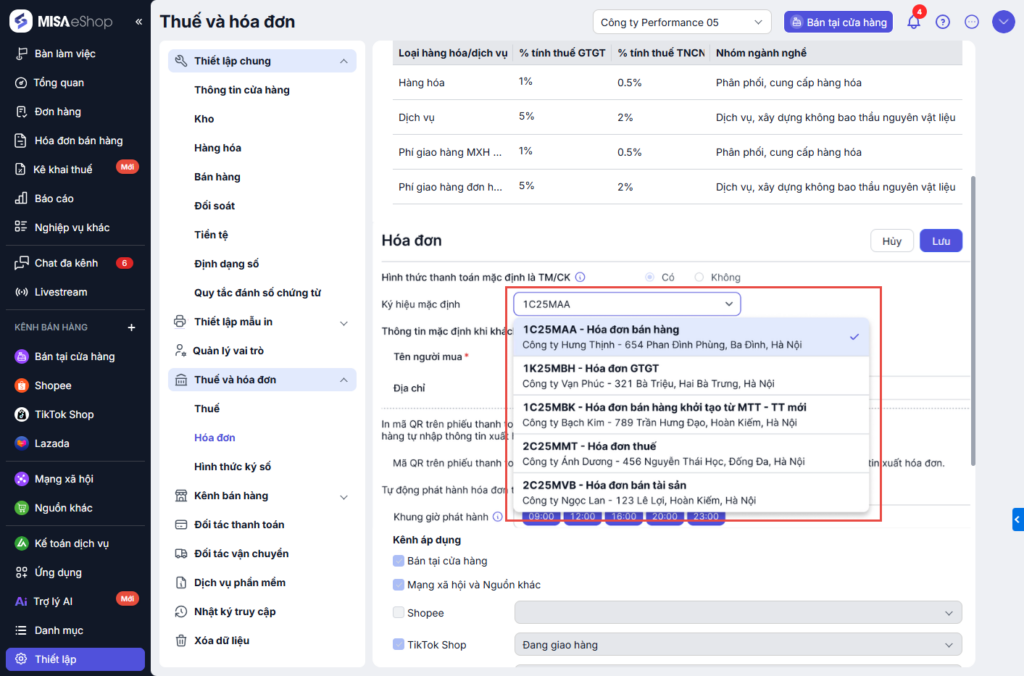Click Bán tại cửa hàng header button
Viewport: 1024px width, 676px height.
tap(839, 22)
